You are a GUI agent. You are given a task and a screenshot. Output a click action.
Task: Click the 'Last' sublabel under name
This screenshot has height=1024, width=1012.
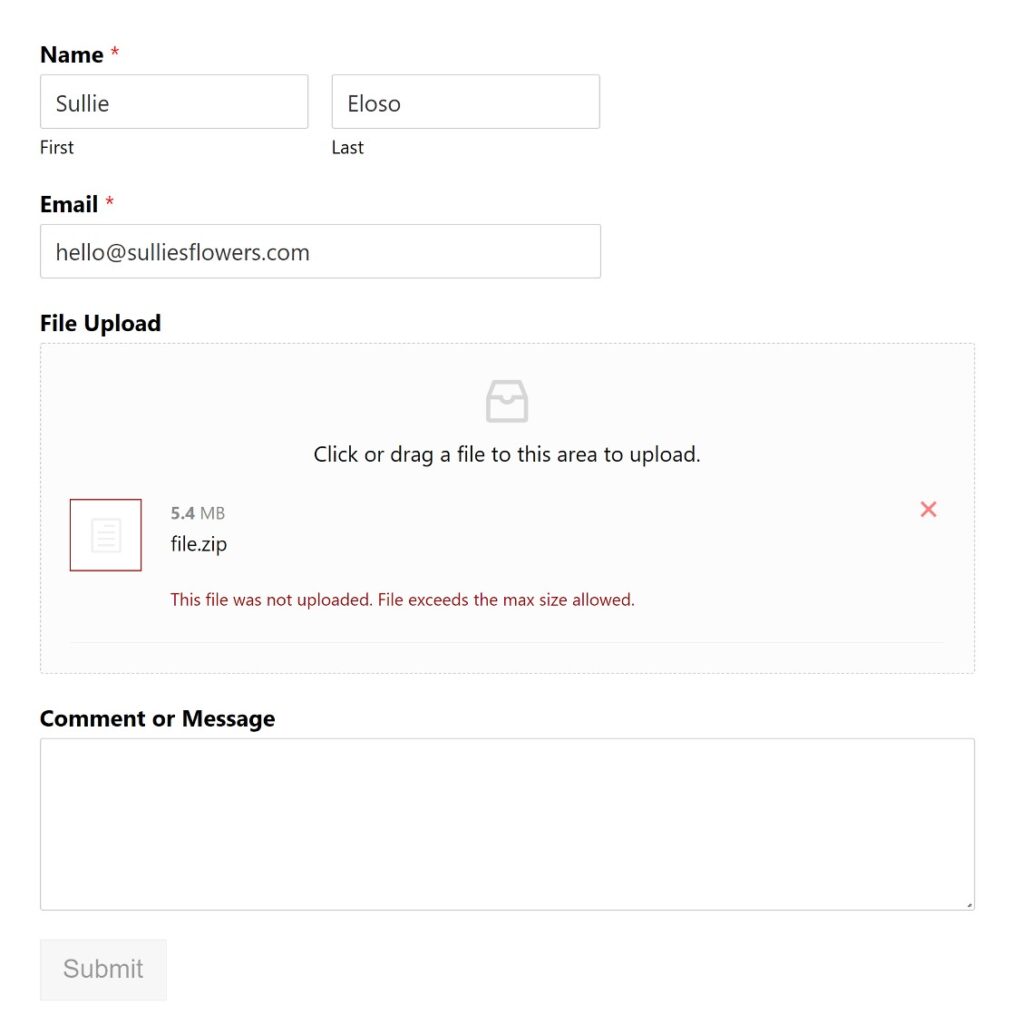tap(348, 147)
